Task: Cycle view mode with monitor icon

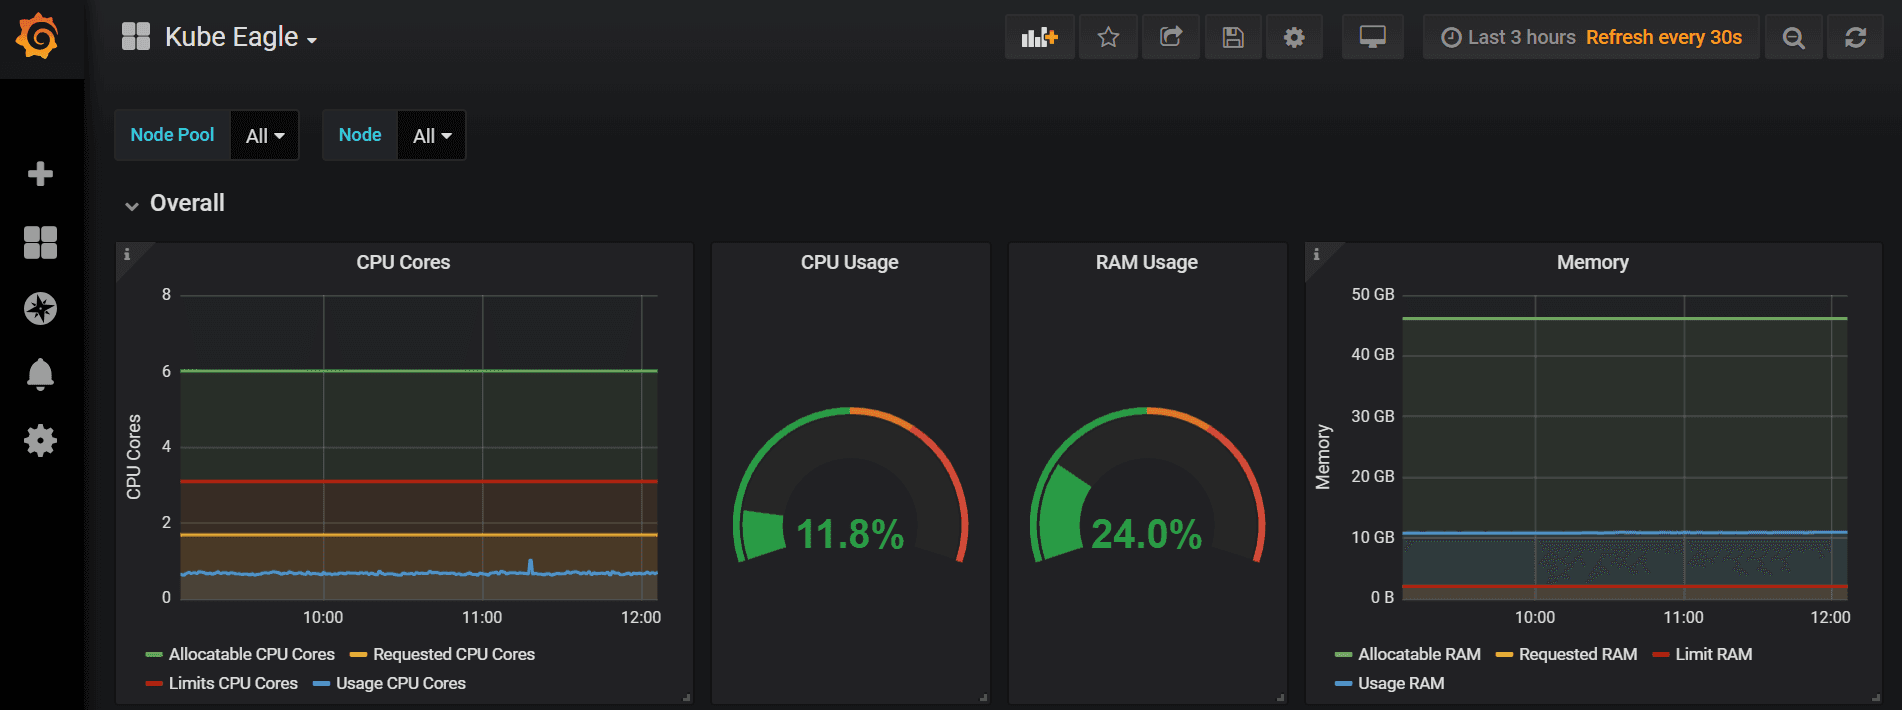Action: (x=1372, y=38)
